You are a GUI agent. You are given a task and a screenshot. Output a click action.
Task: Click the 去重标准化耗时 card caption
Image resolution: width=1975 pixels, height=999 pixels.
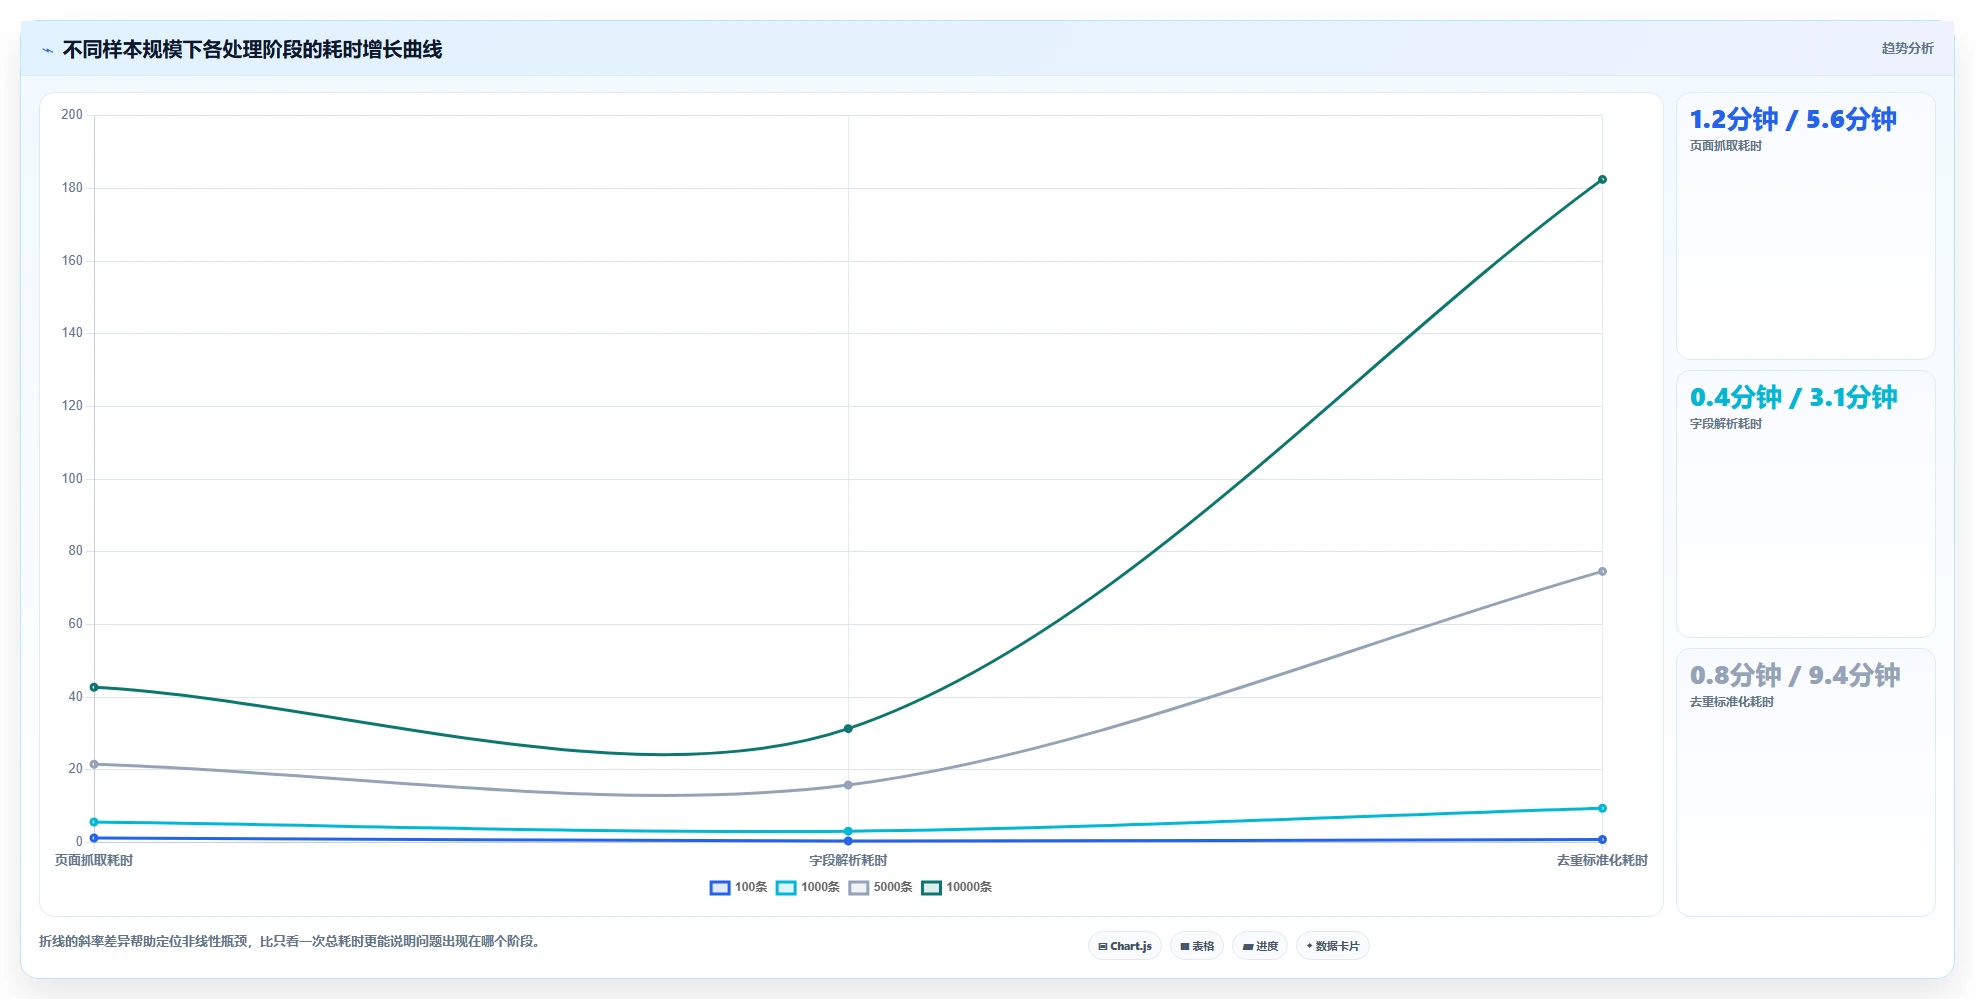click(1732, 702)
